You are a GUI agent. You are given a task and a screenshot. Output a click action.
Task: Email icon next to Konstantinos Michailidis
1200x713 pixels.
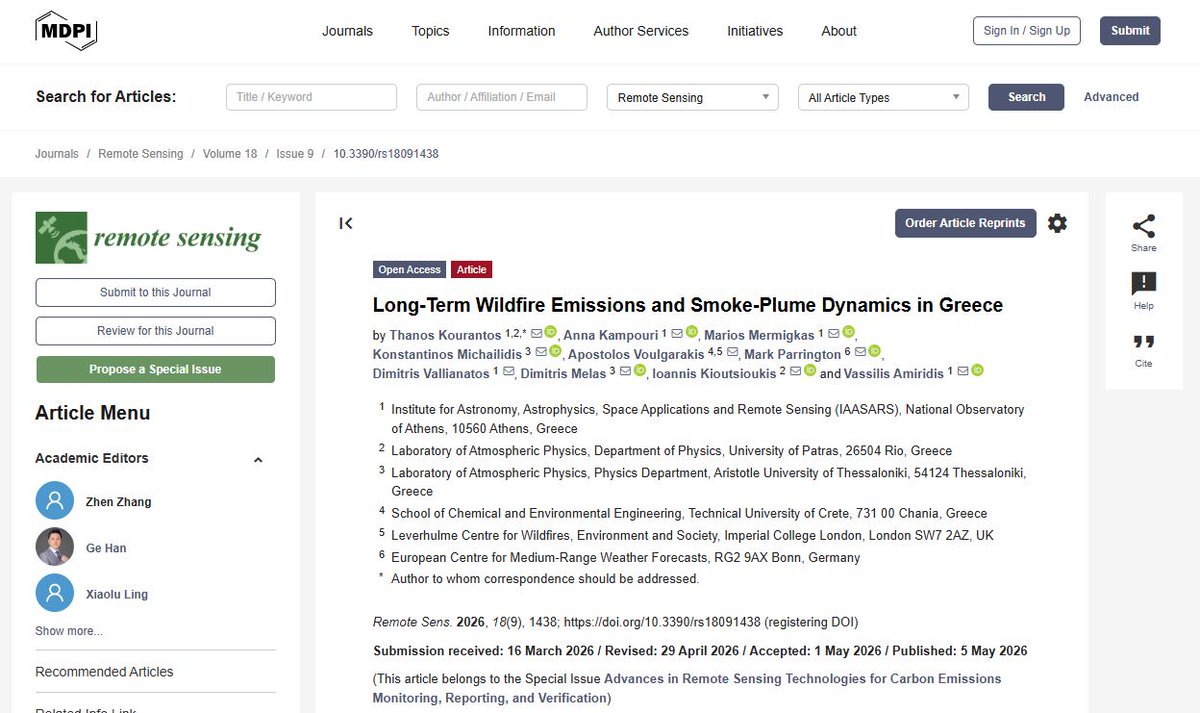540,352
